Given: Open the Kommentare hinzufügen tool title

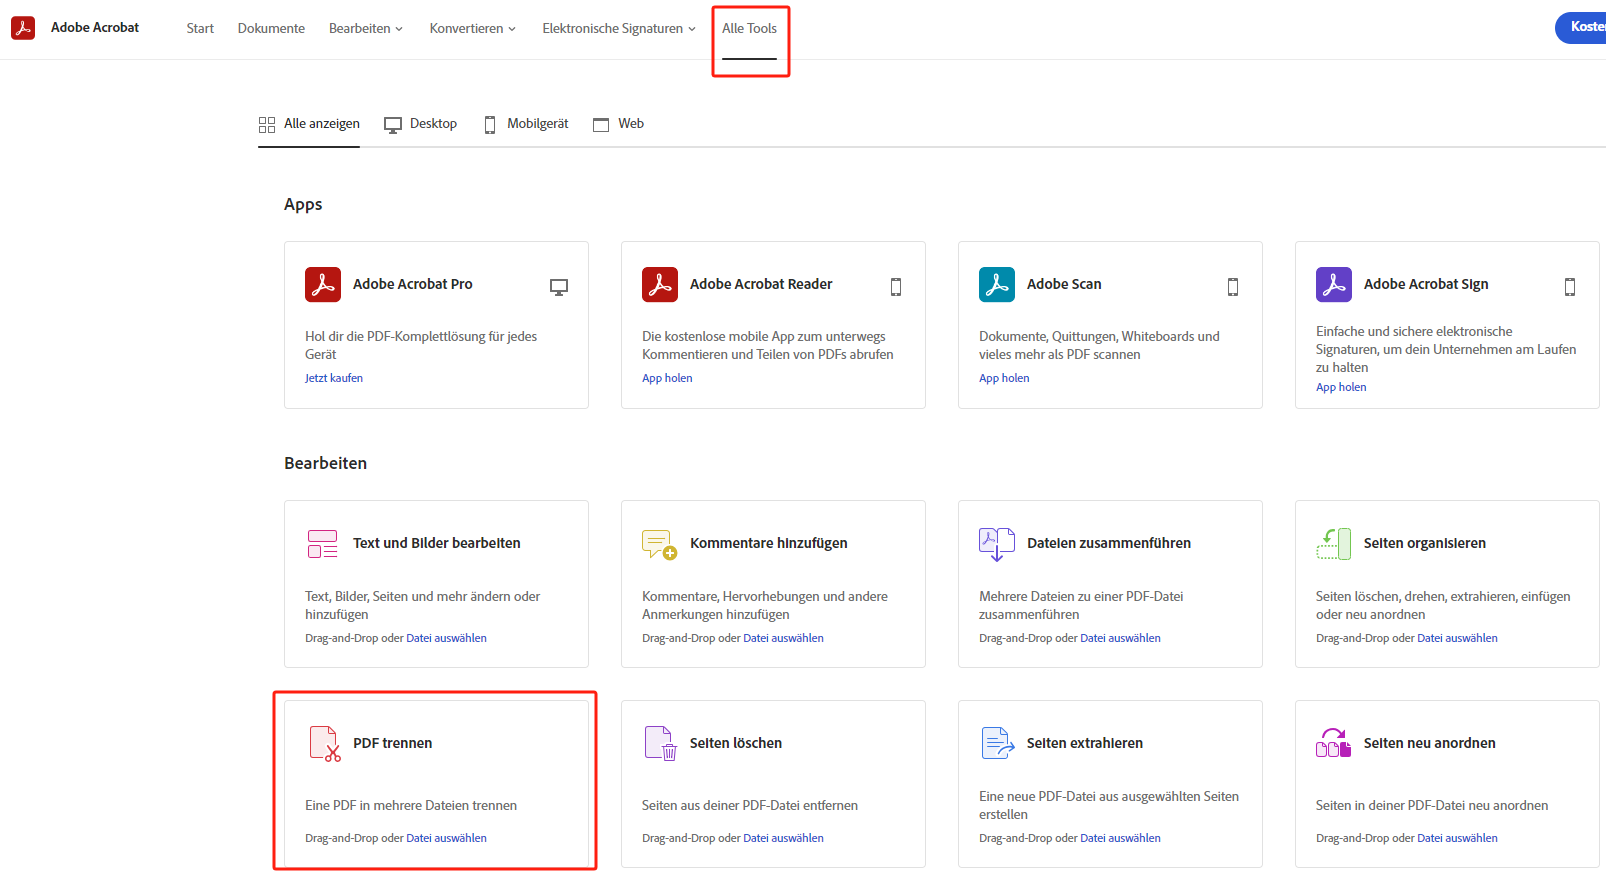Looking at the screenshot, I should click(769, 543).
